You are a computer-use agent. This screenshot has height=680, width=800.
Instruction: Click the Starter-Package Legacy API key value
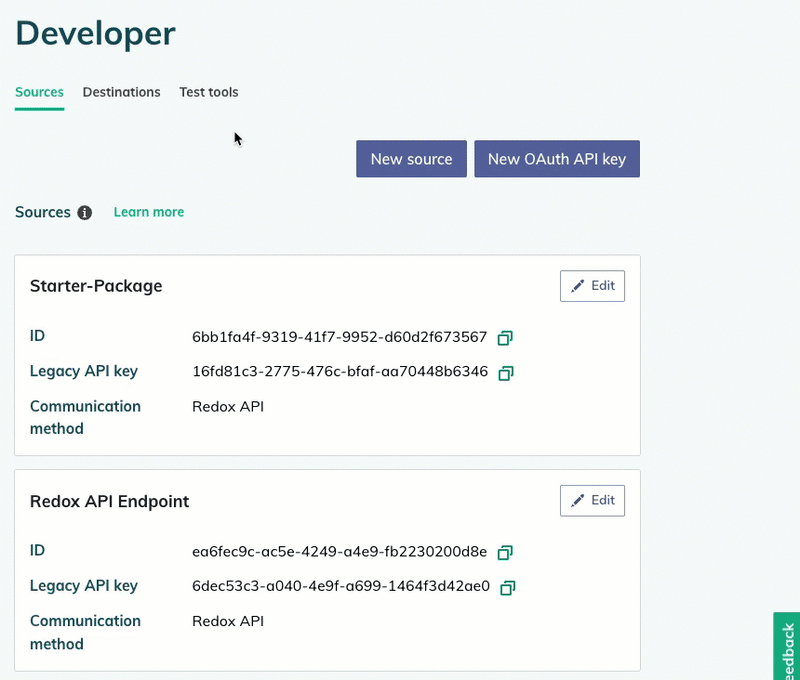tap(340, 371)
